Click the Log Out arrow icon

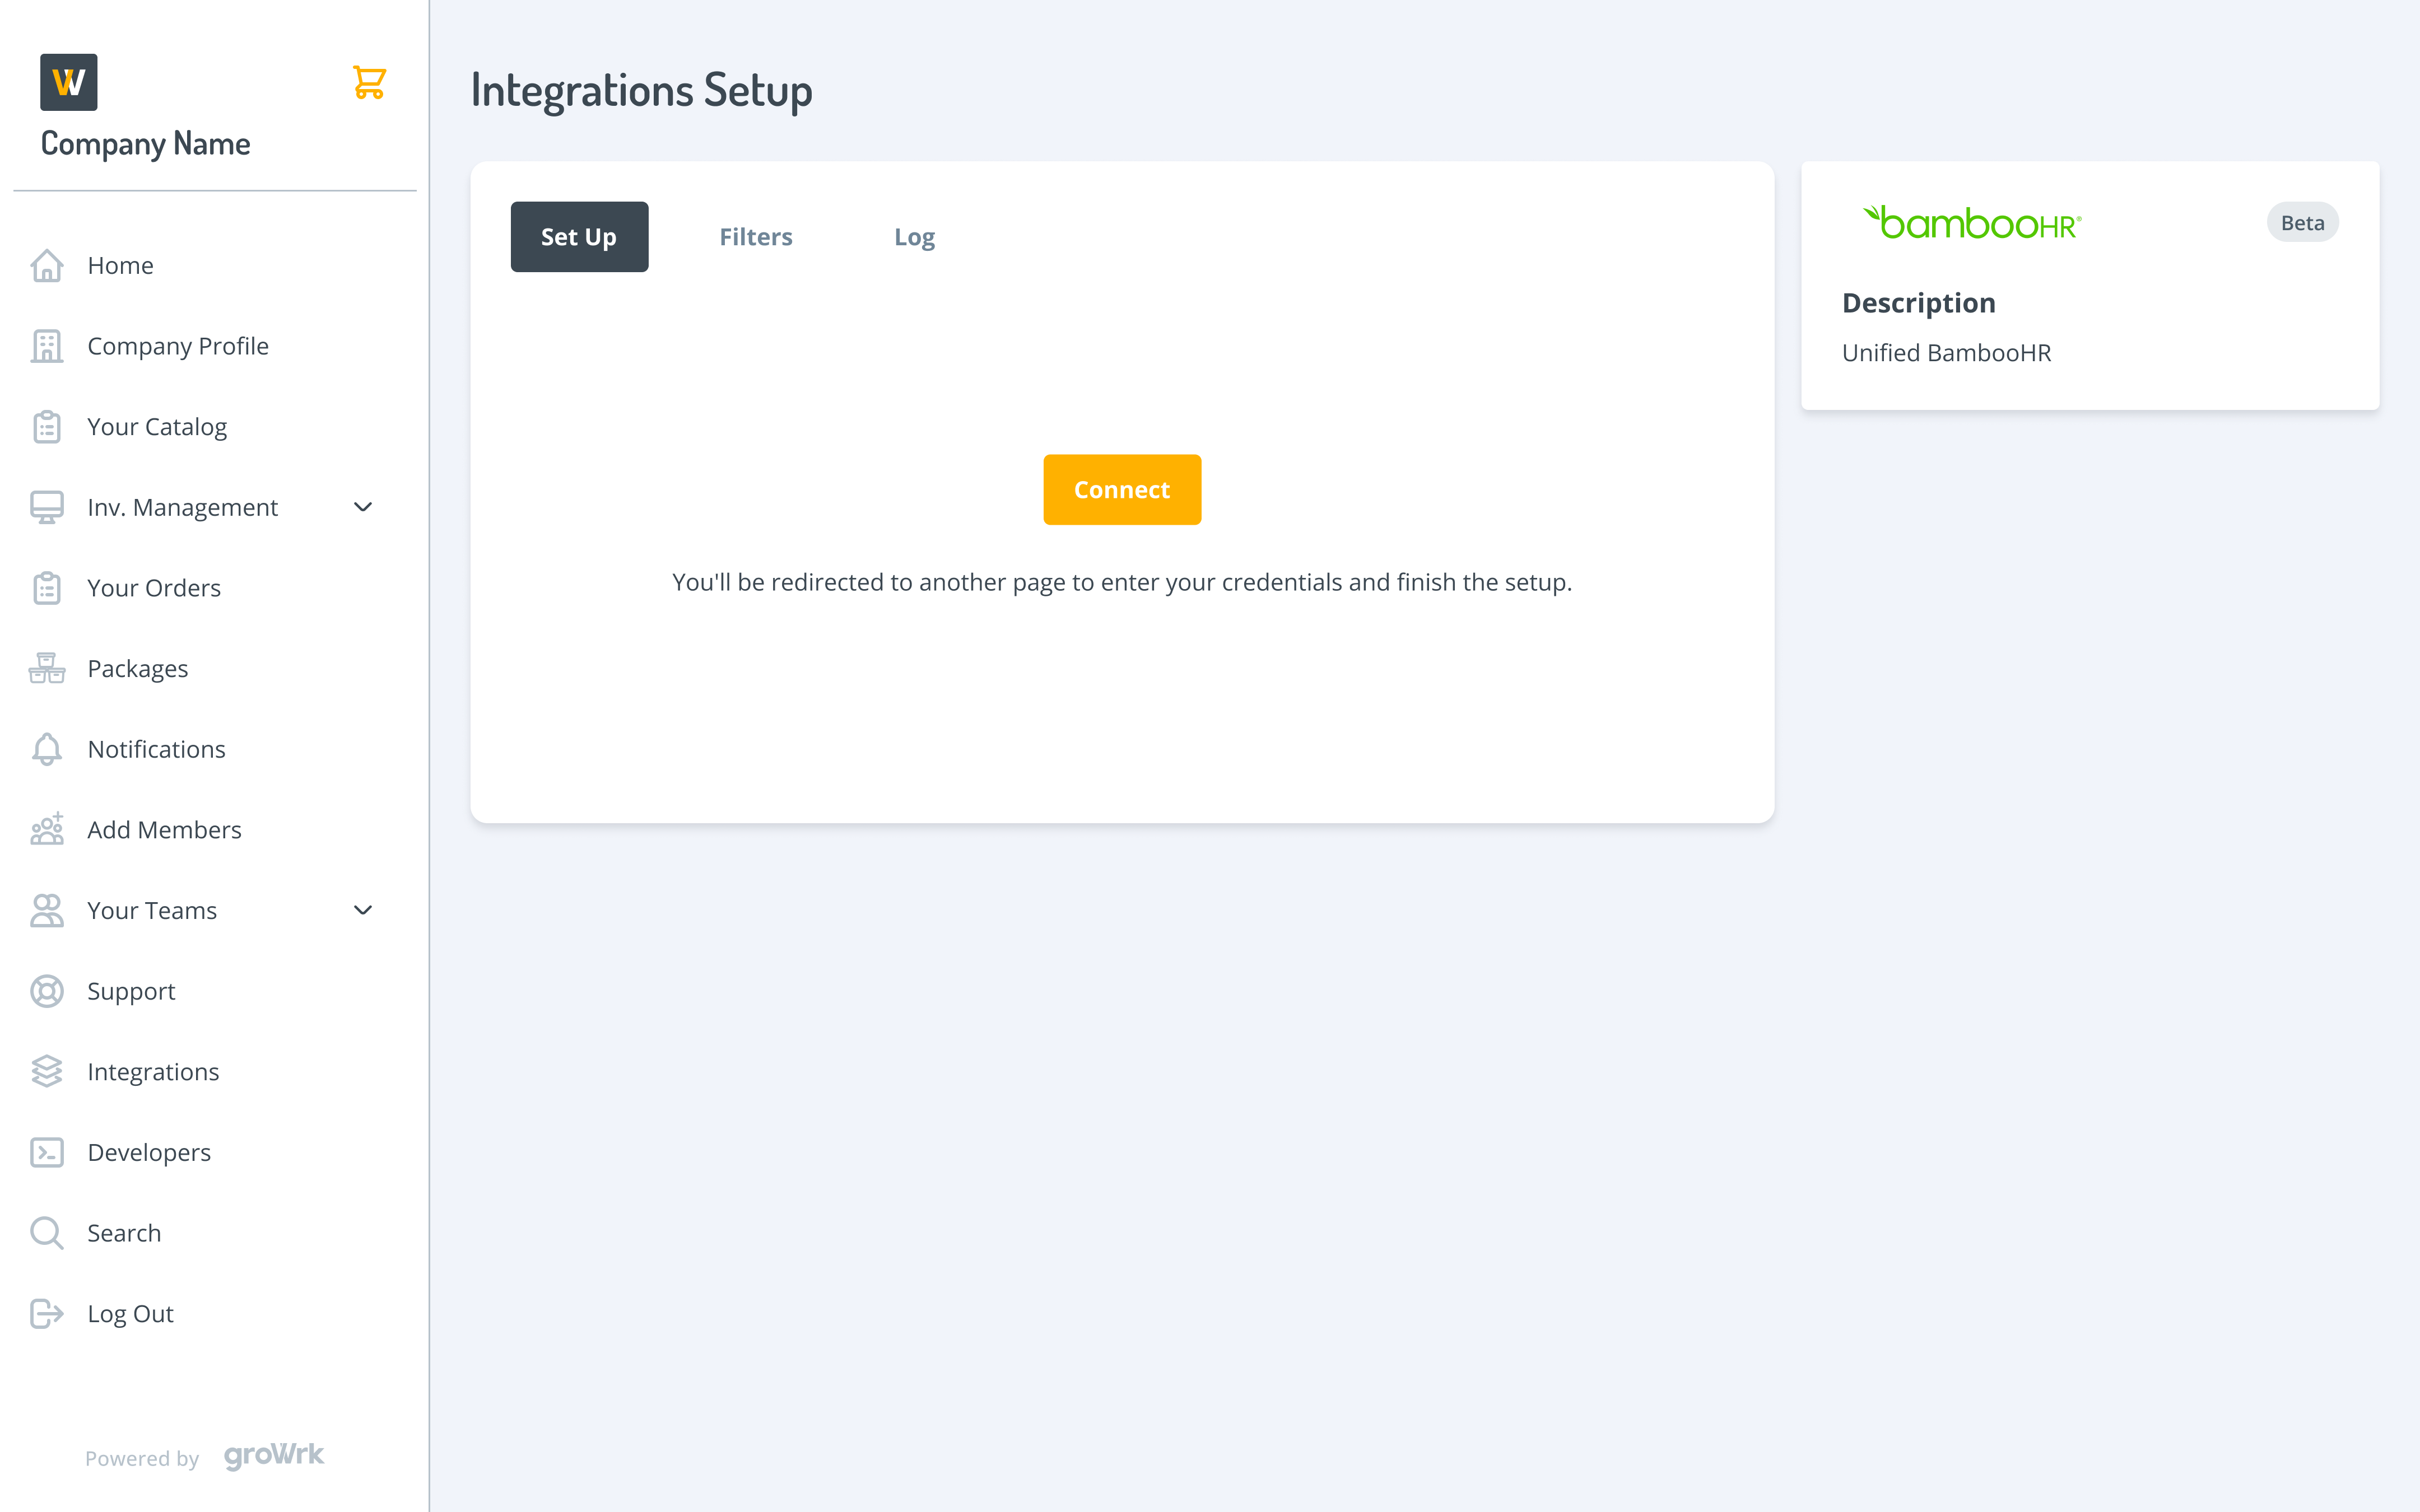[47, 1314]
